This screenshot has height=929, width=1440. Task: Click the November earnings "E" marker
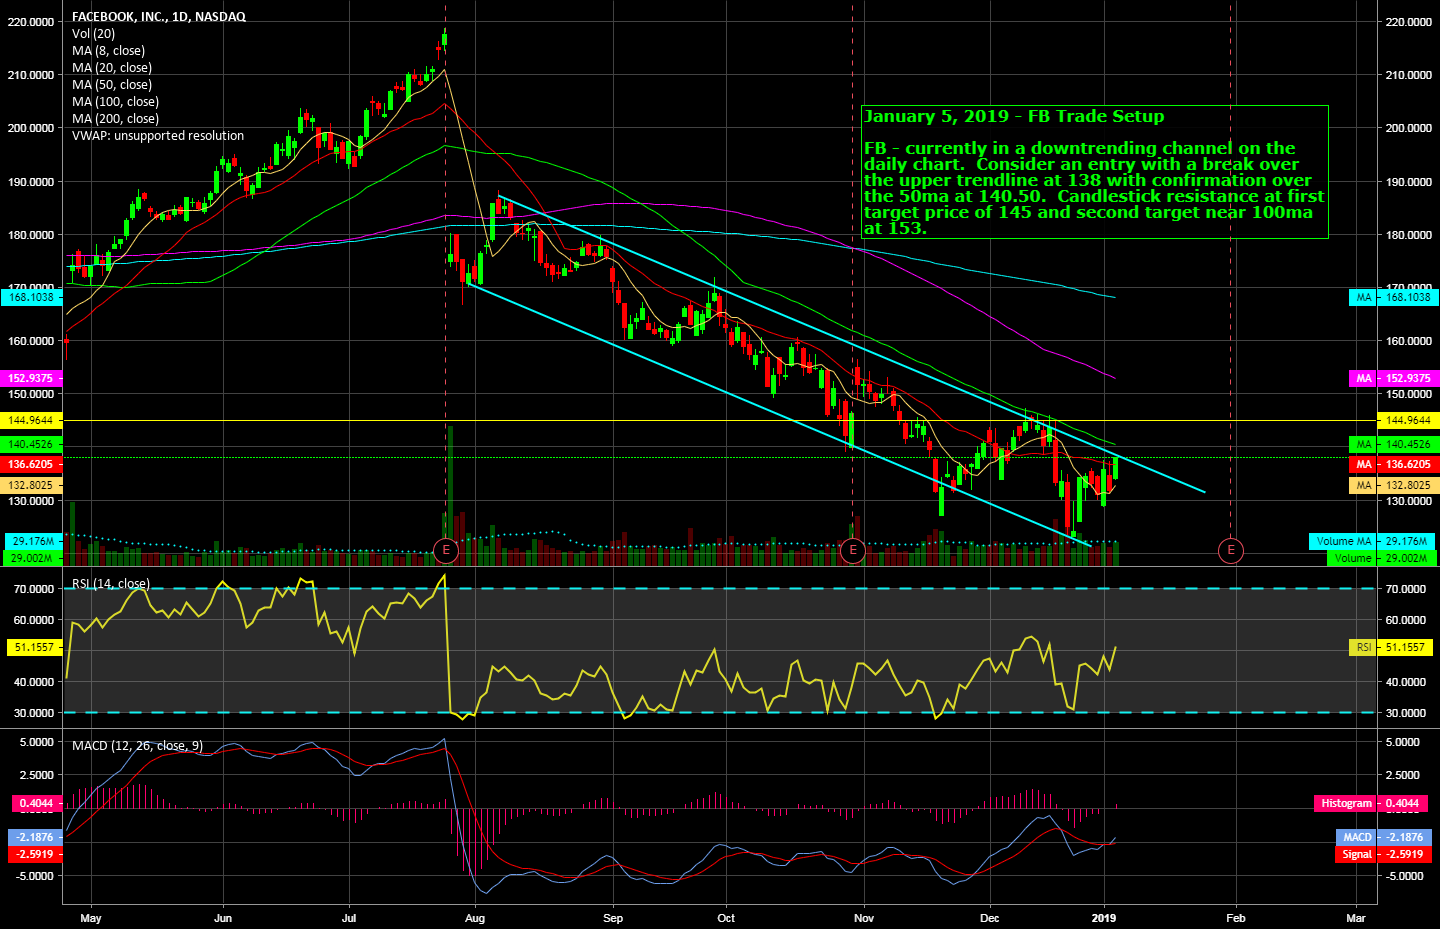(x=852, y=549)
